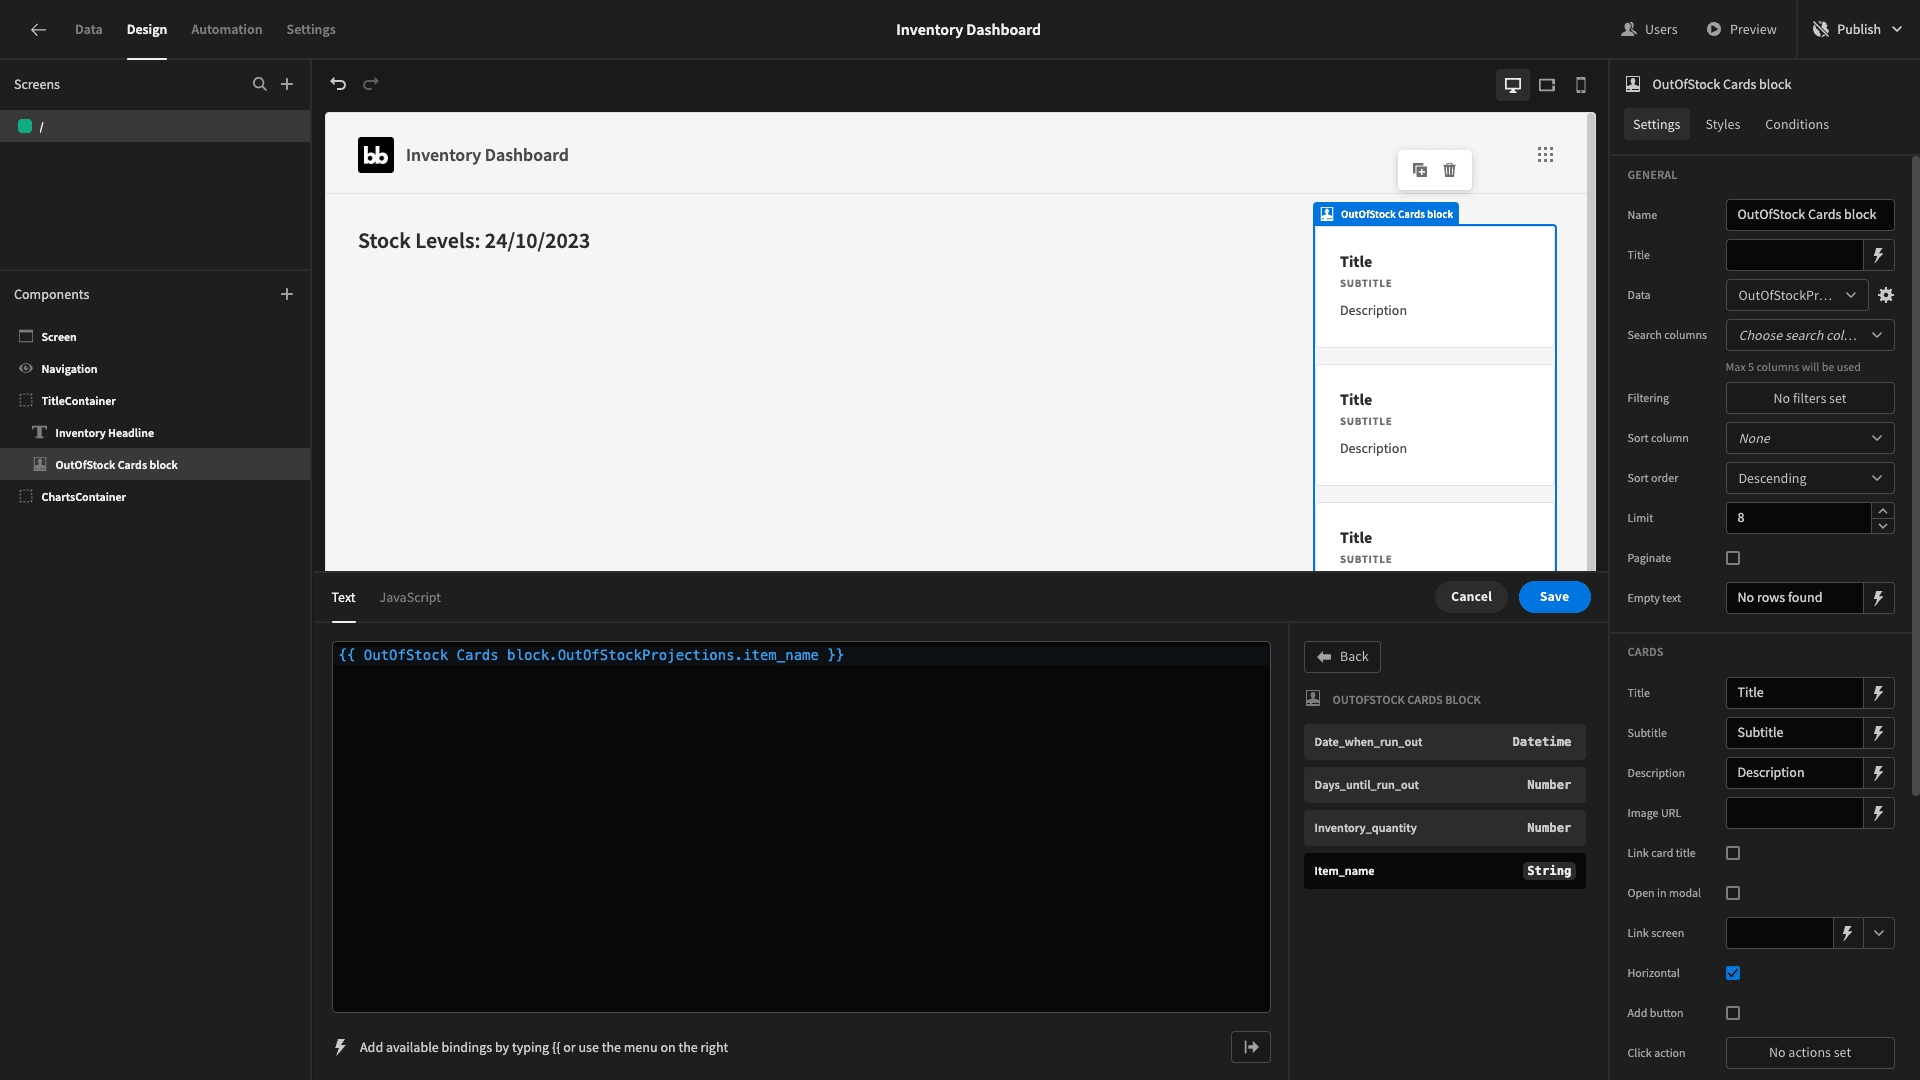Screen dimensions: 1920x1080
Task: Expand the Link screen dropdown
Action: coord(1879,933)
